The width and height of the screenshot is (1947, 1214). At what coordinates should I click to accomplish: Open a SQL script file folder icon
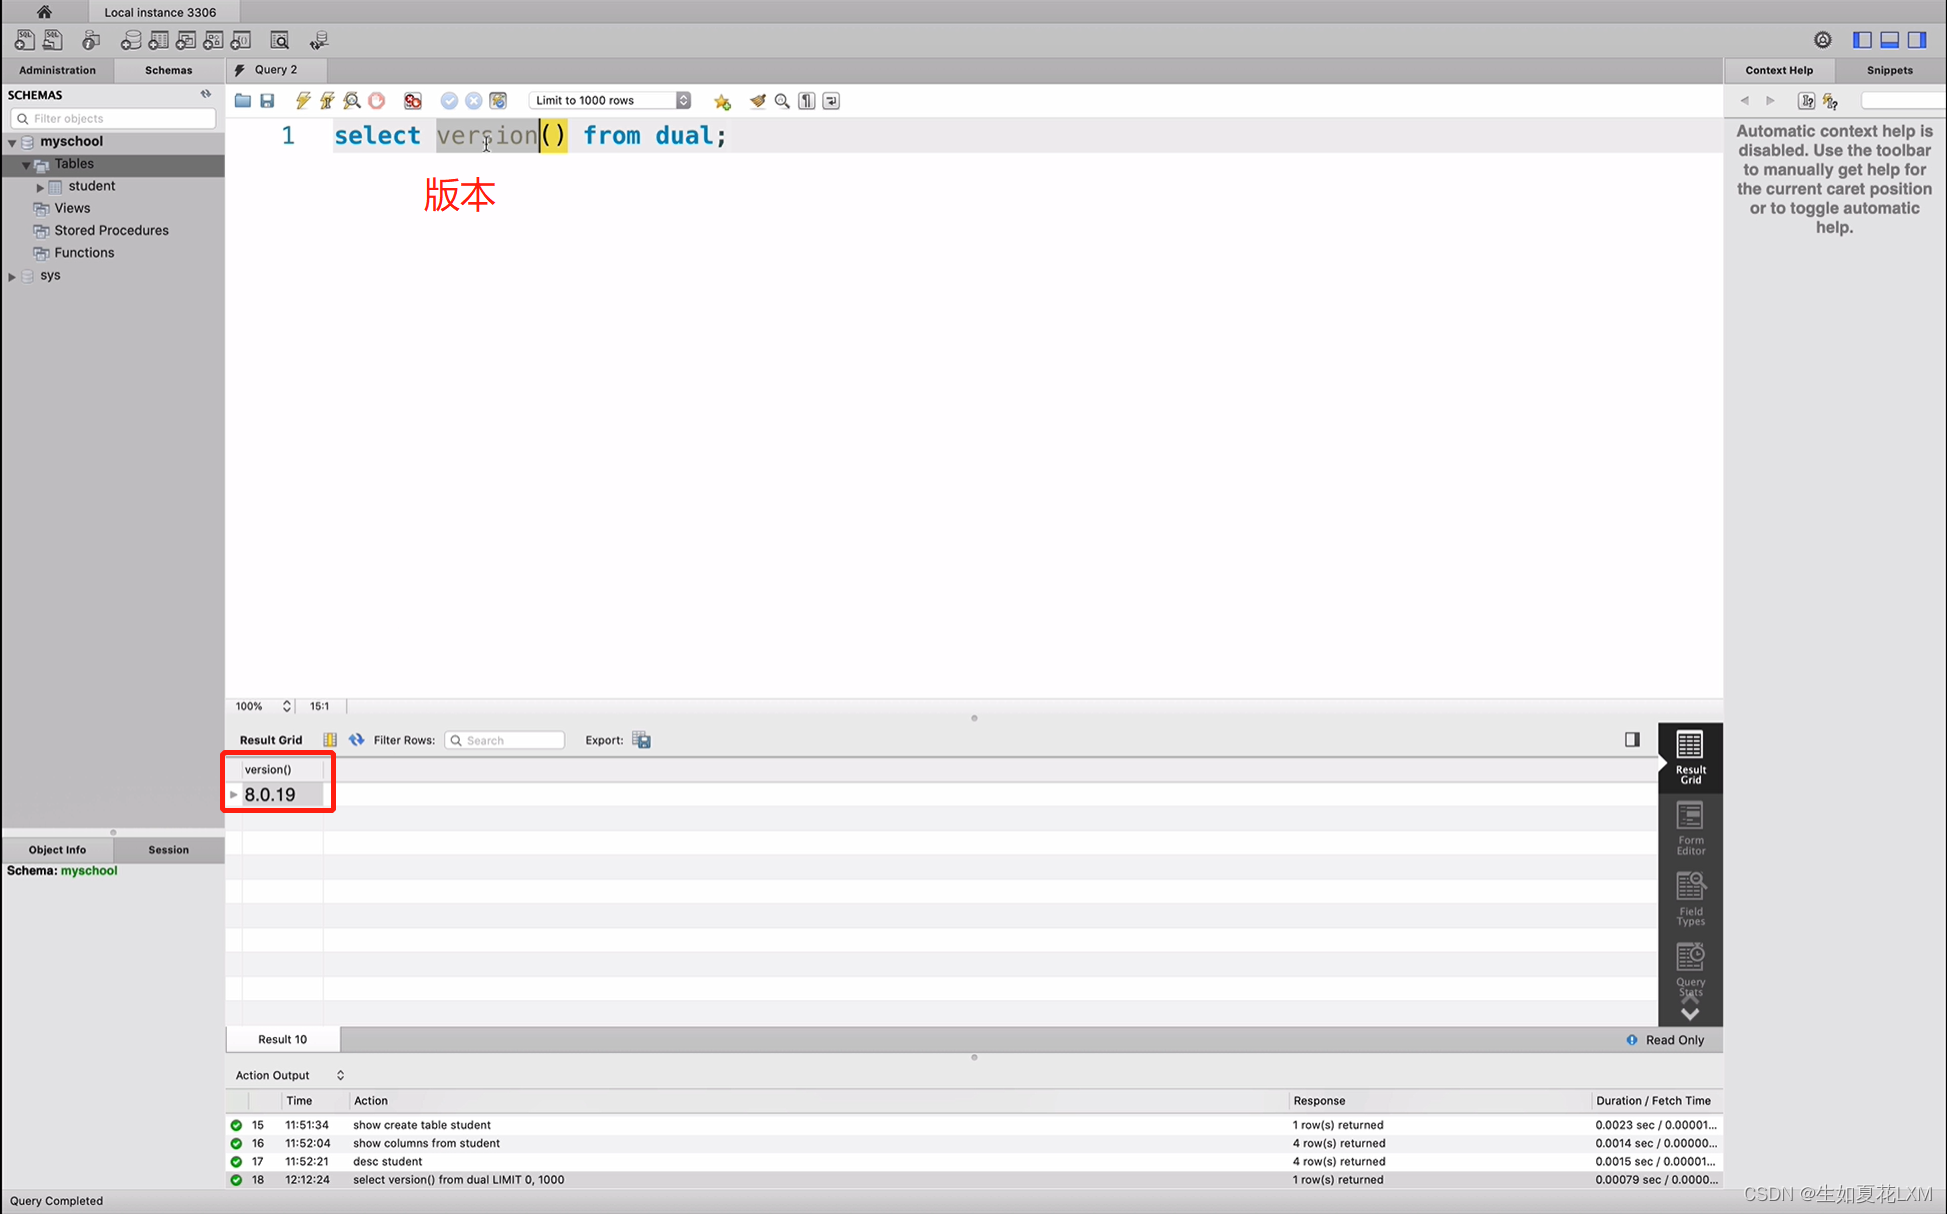coord(243,100)
